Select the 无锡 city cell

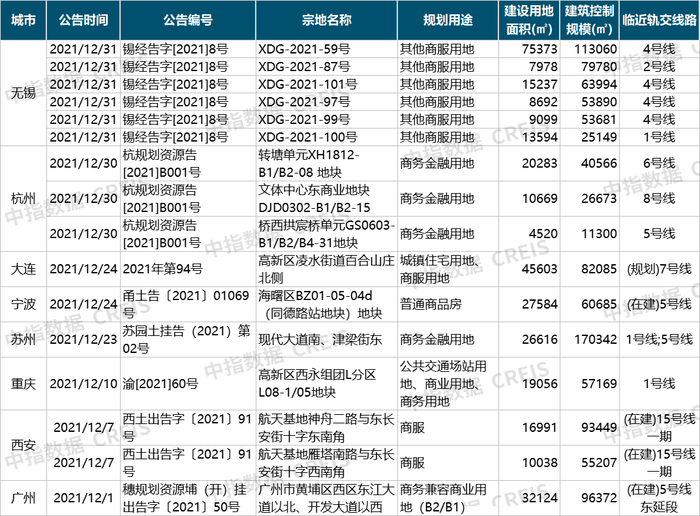click(x=23, y=93)
